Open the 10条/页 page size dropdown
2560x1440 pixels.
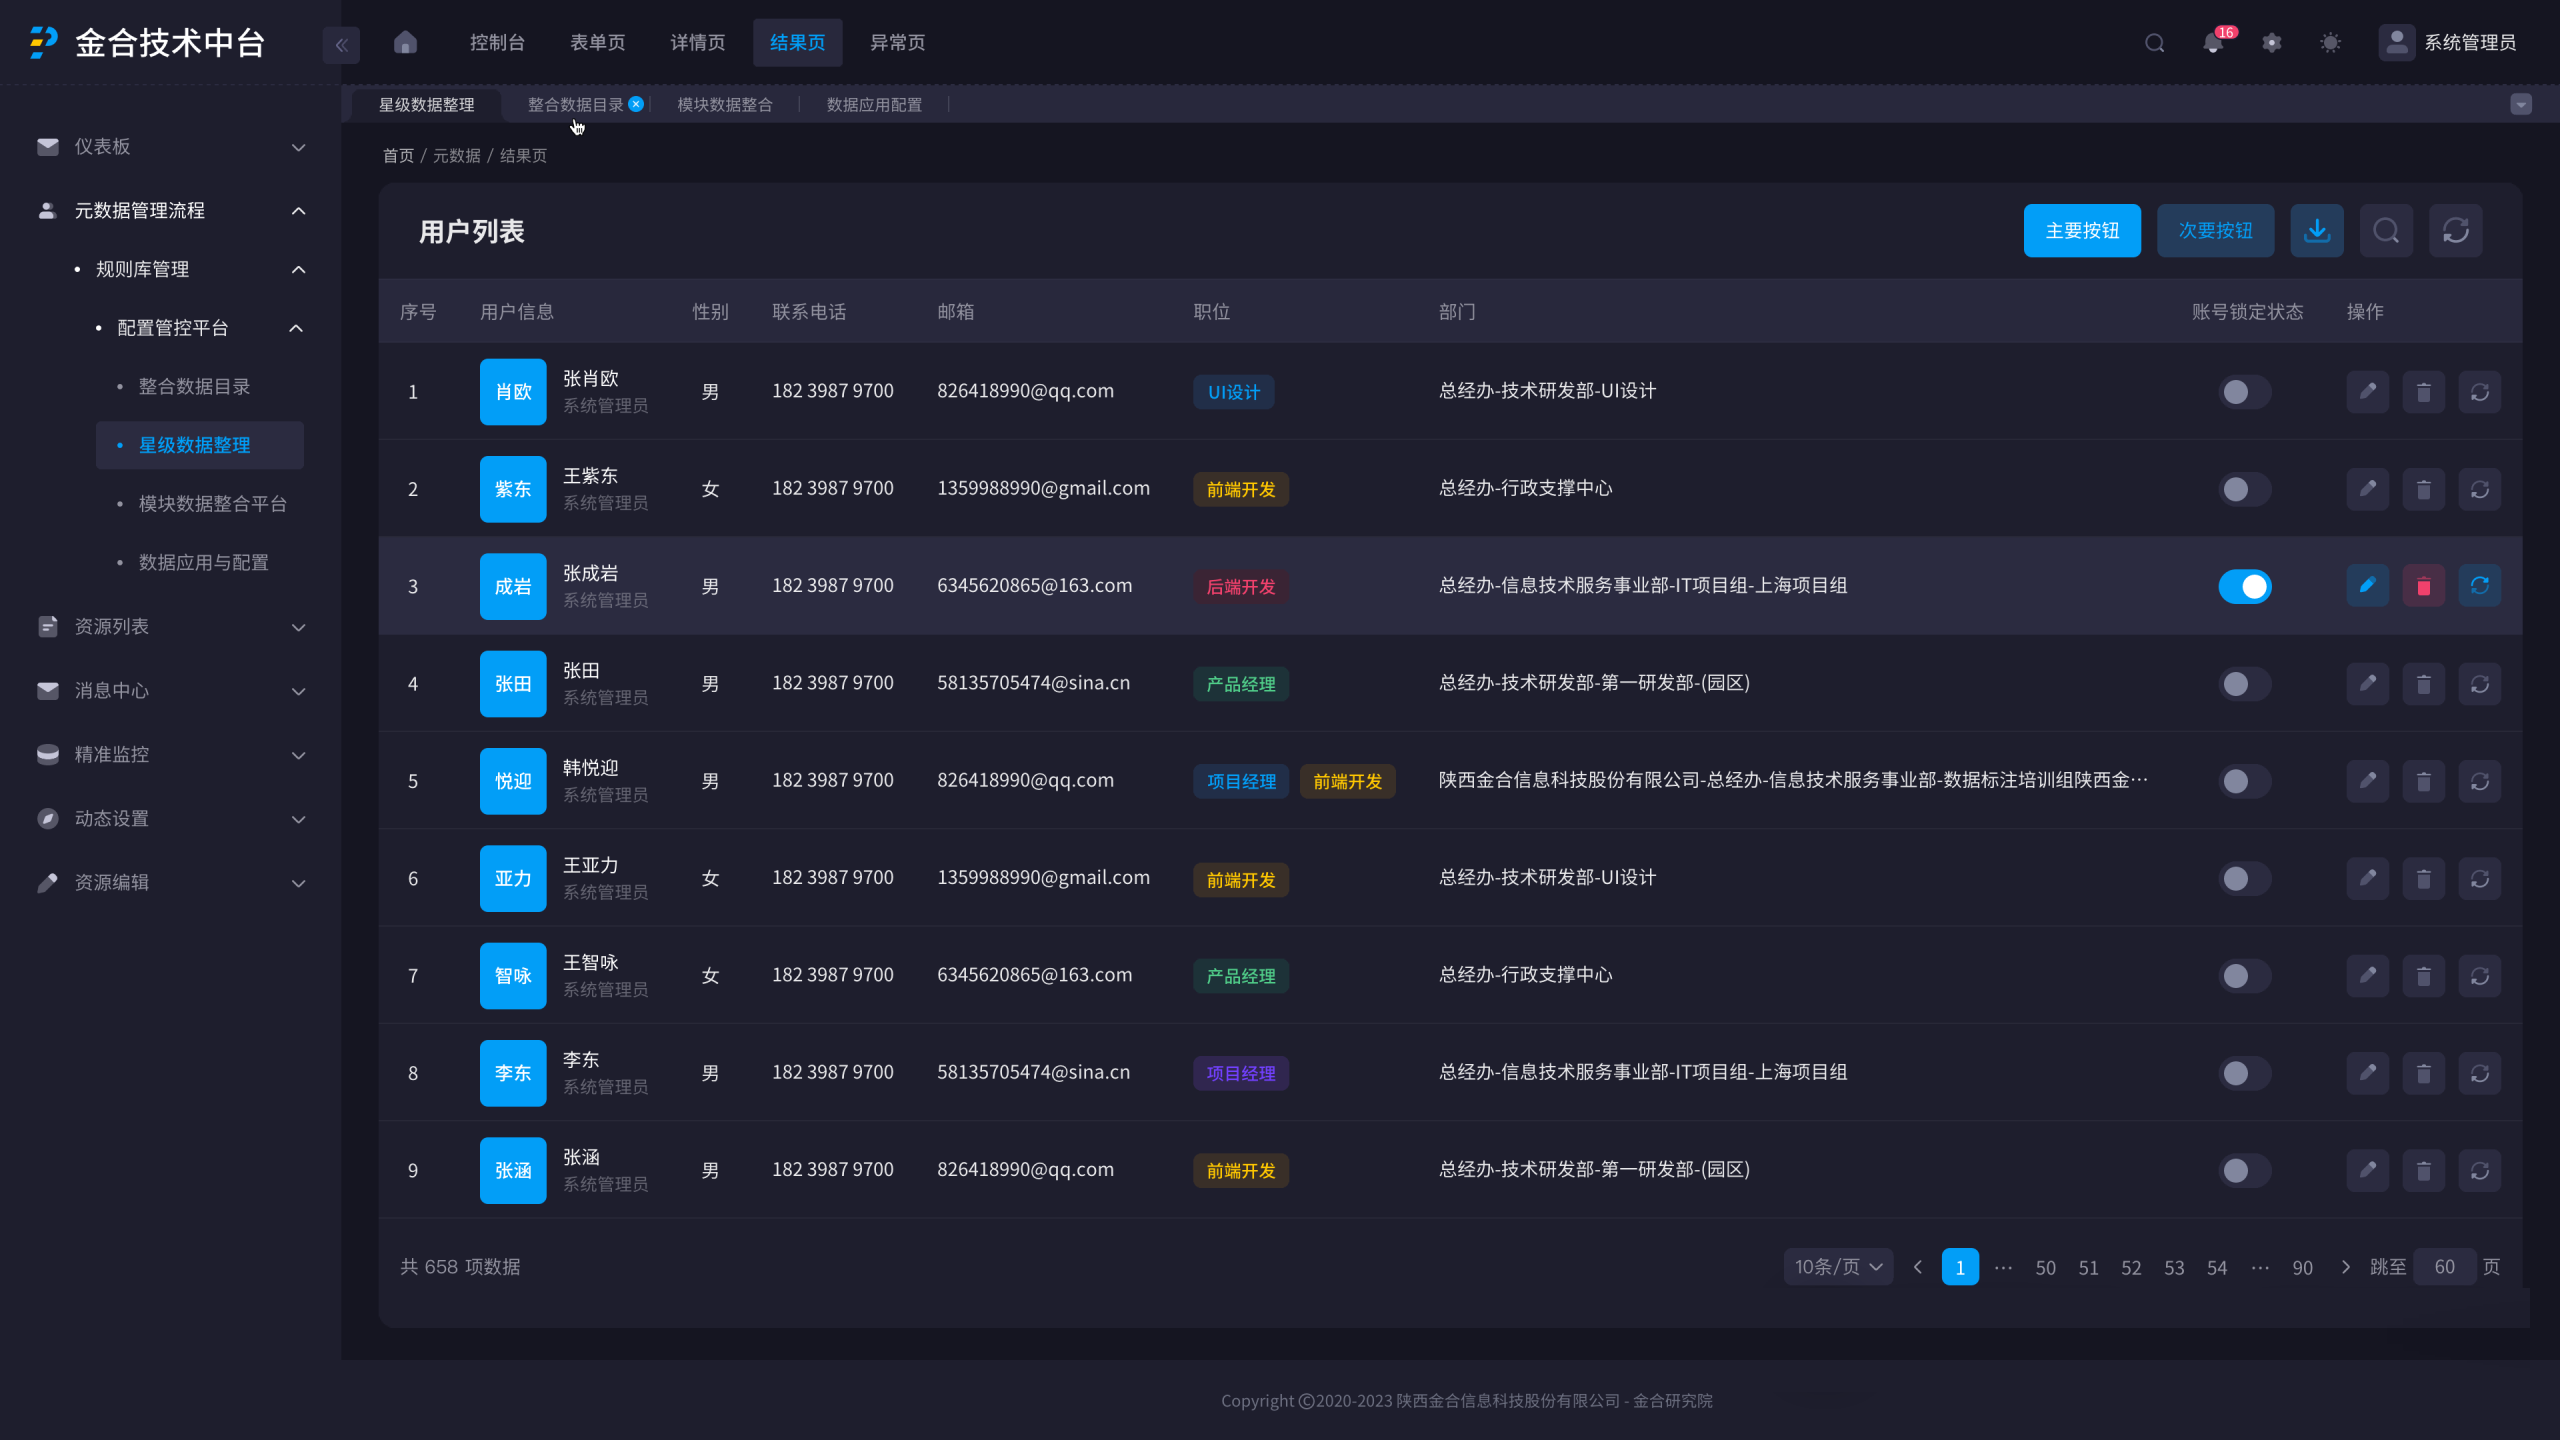point(1838,1267)
